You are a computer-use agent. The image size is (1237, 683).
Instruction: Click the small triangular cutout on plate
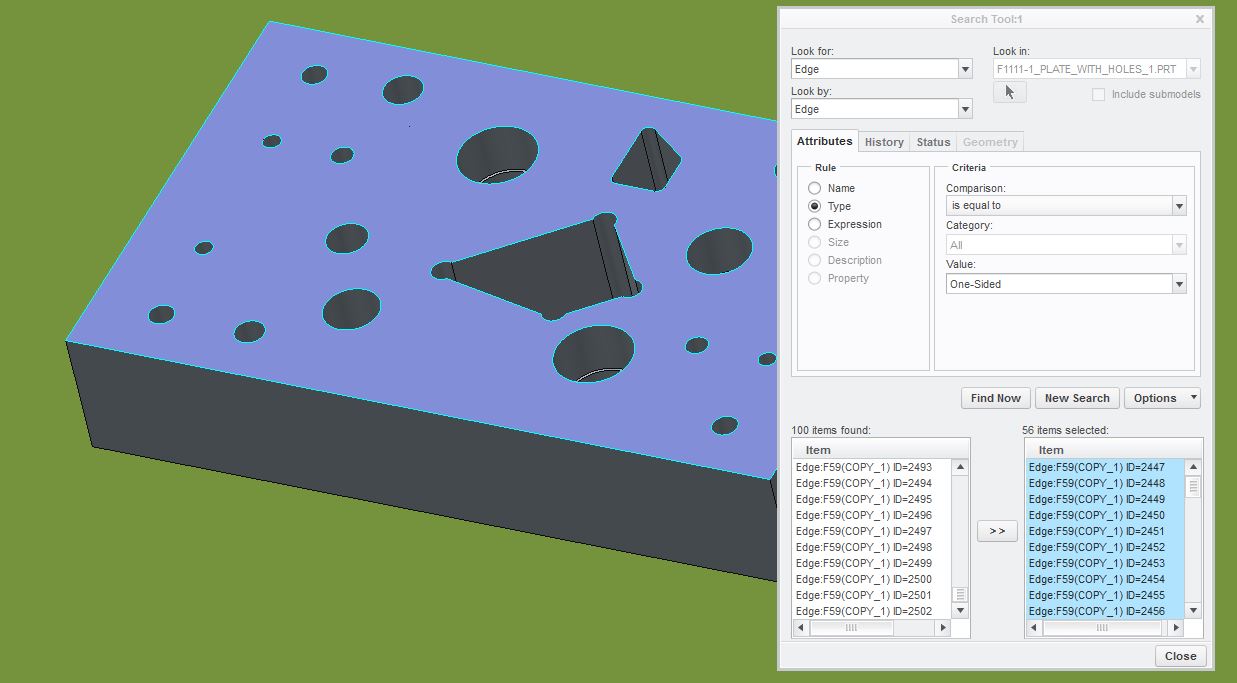pos(646,159)
